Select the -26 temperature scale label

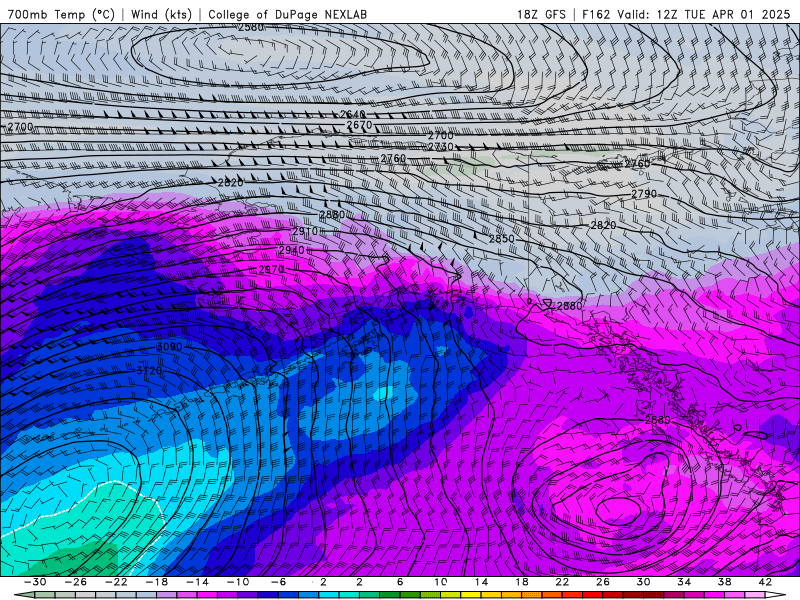76,582
